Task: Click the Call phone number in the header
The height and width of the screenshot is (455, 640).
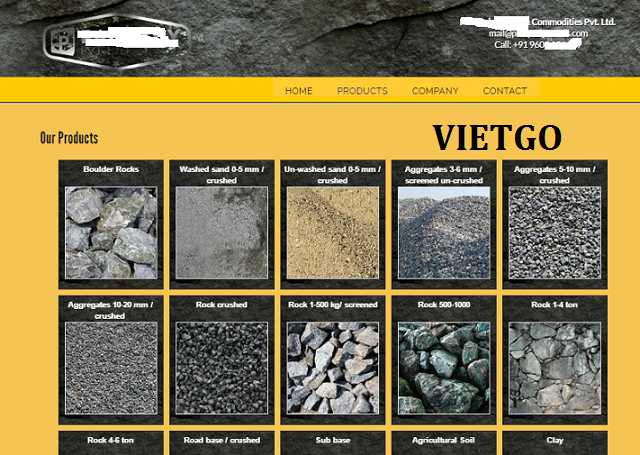Action: [x=538, y=44]
